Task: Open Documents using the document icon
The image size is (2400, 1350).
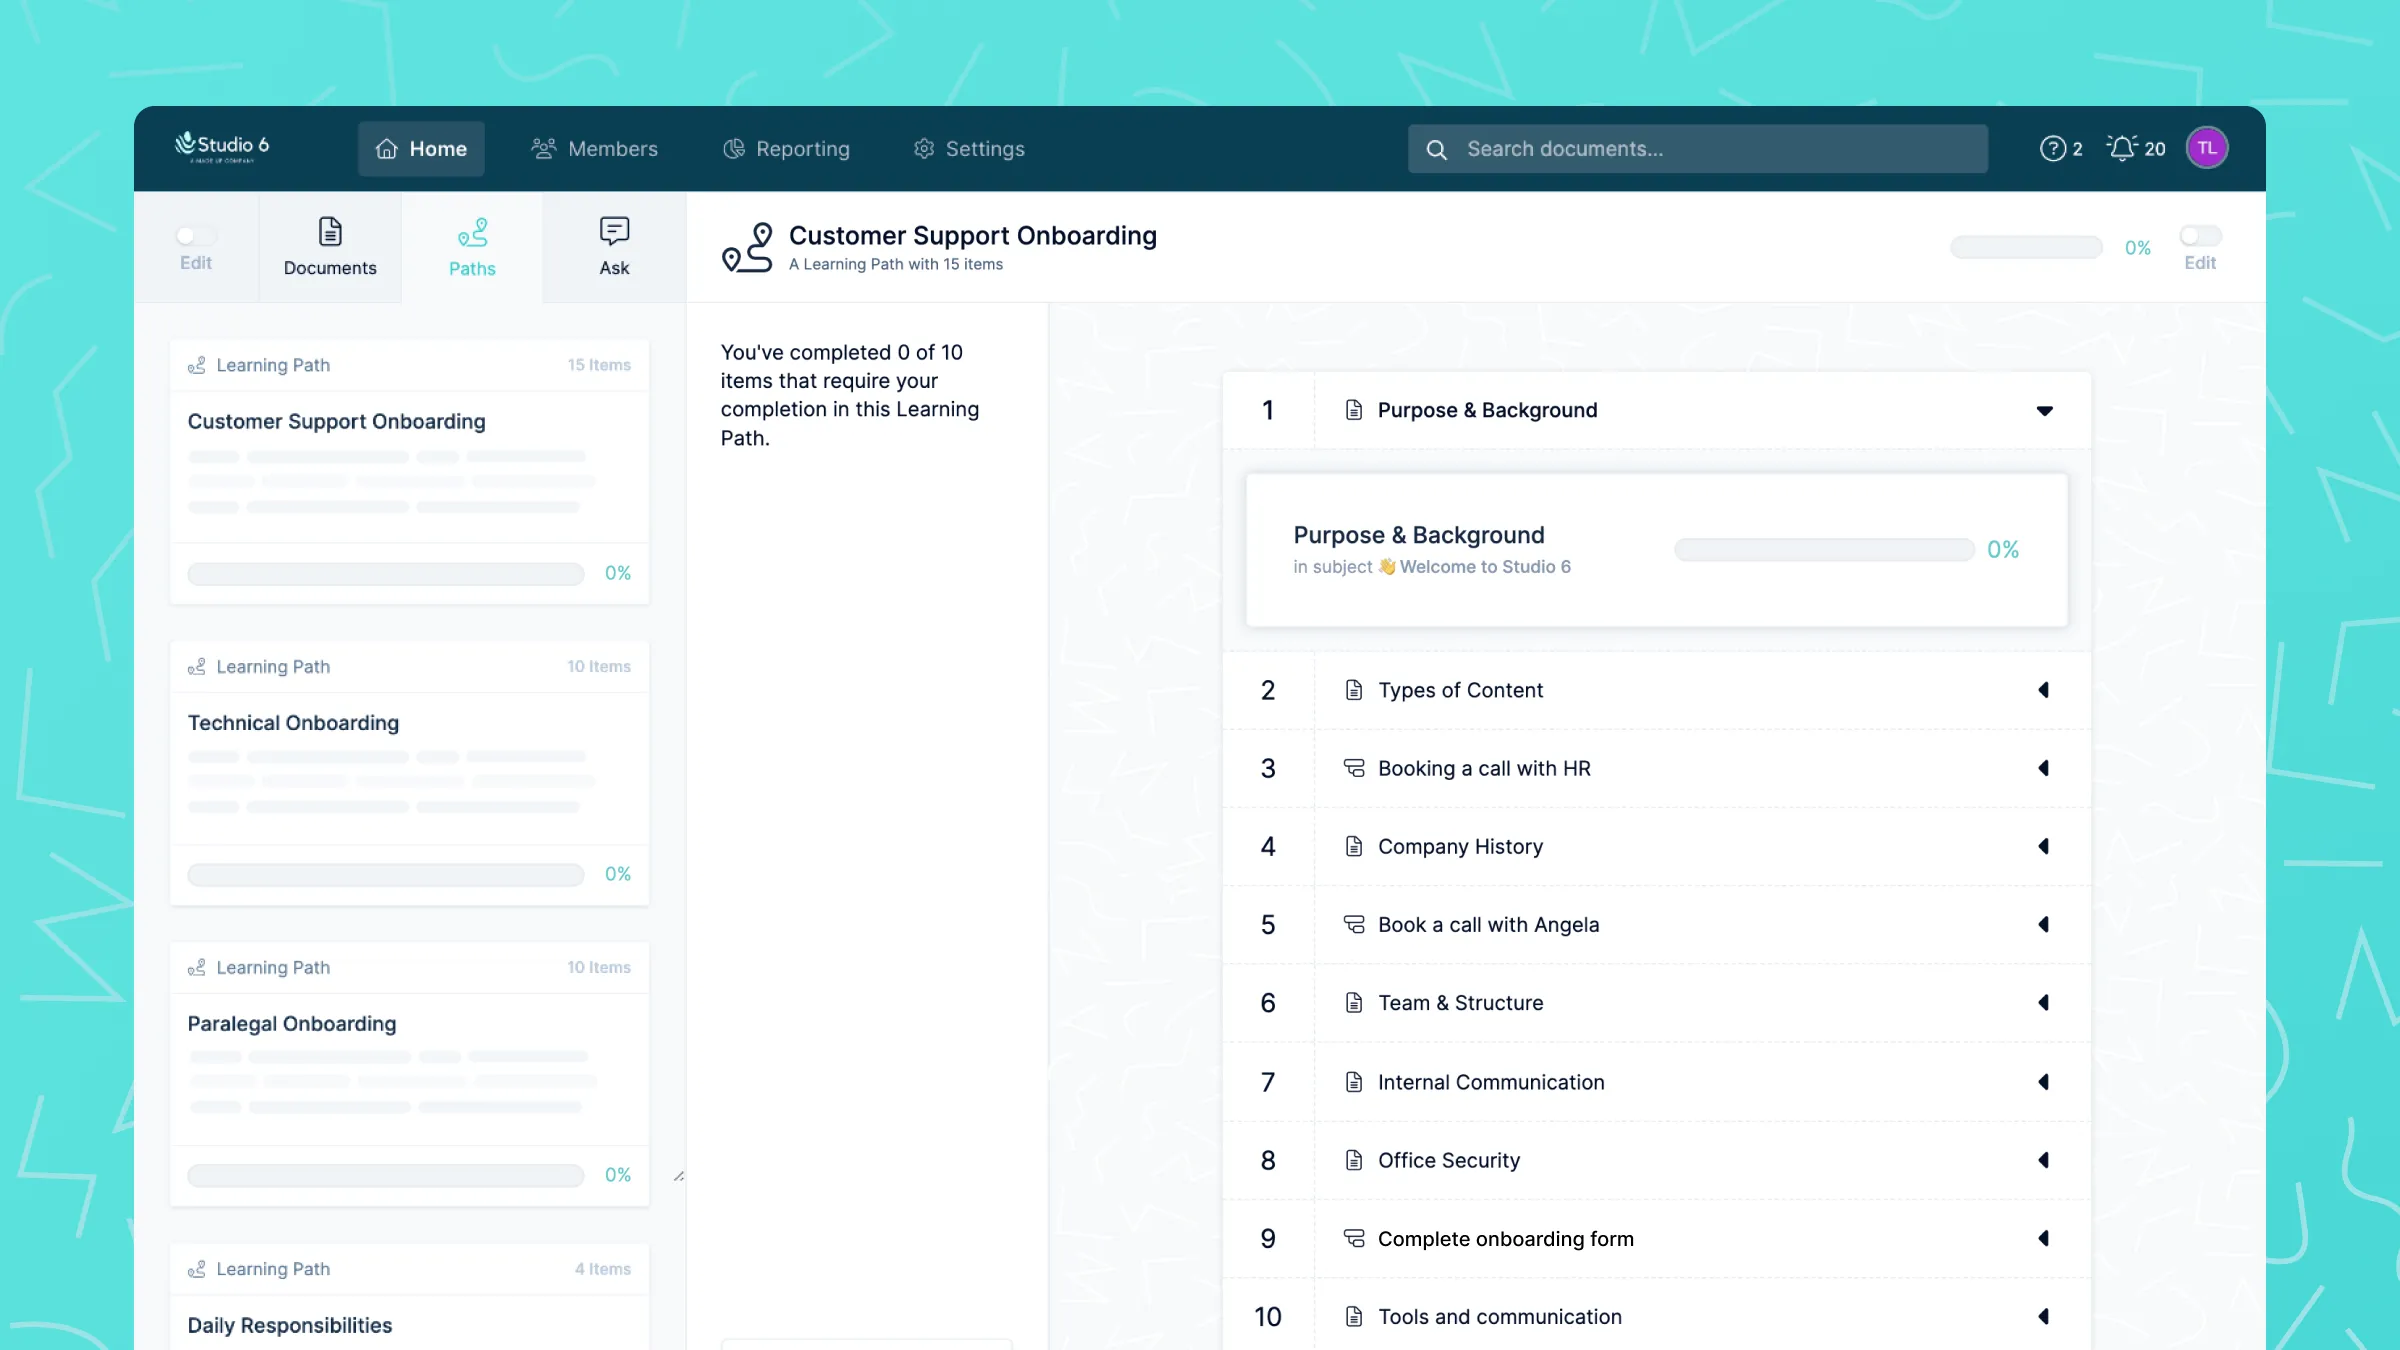Action: pyautogui.click(x=330, y=231)
